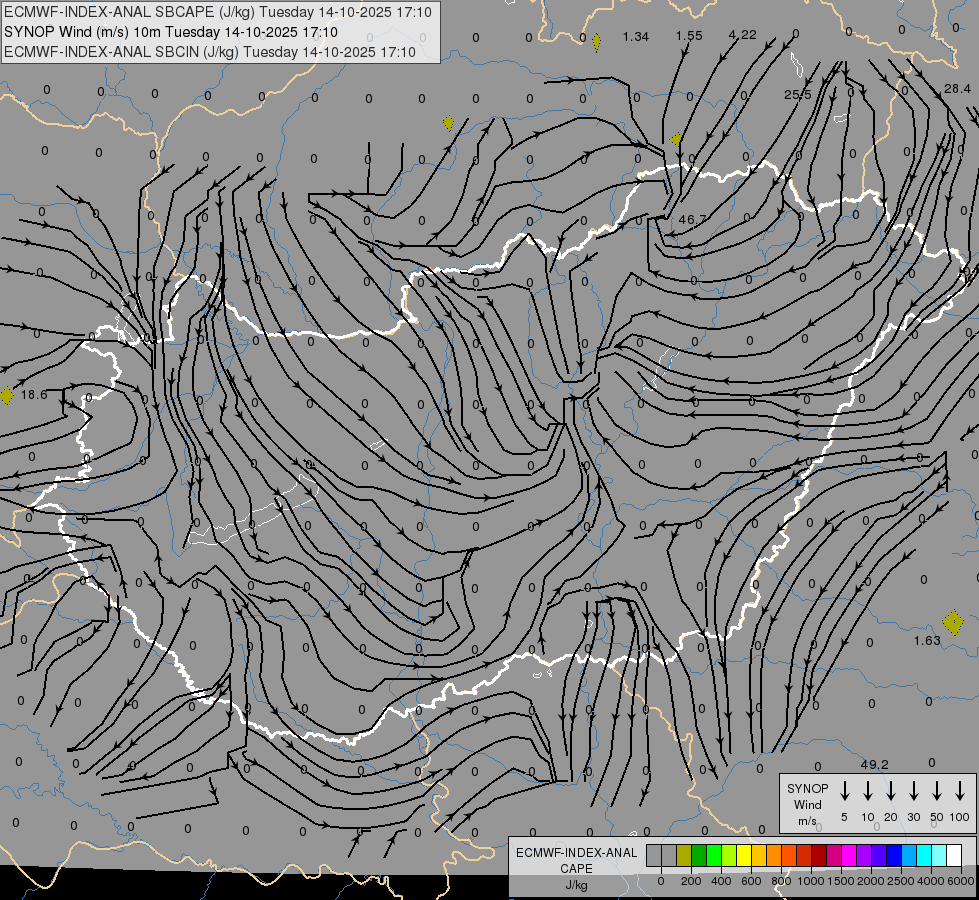979x900 pixels.
Task: Click the 2500 tick on CAPE scale
Action: tap(901, 881)
